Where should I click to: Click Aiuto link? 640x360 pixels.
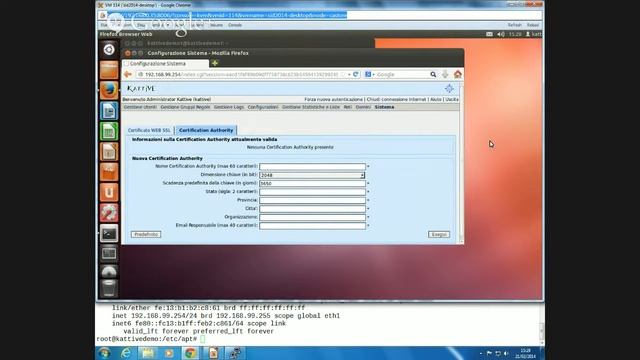pos(436,99)
